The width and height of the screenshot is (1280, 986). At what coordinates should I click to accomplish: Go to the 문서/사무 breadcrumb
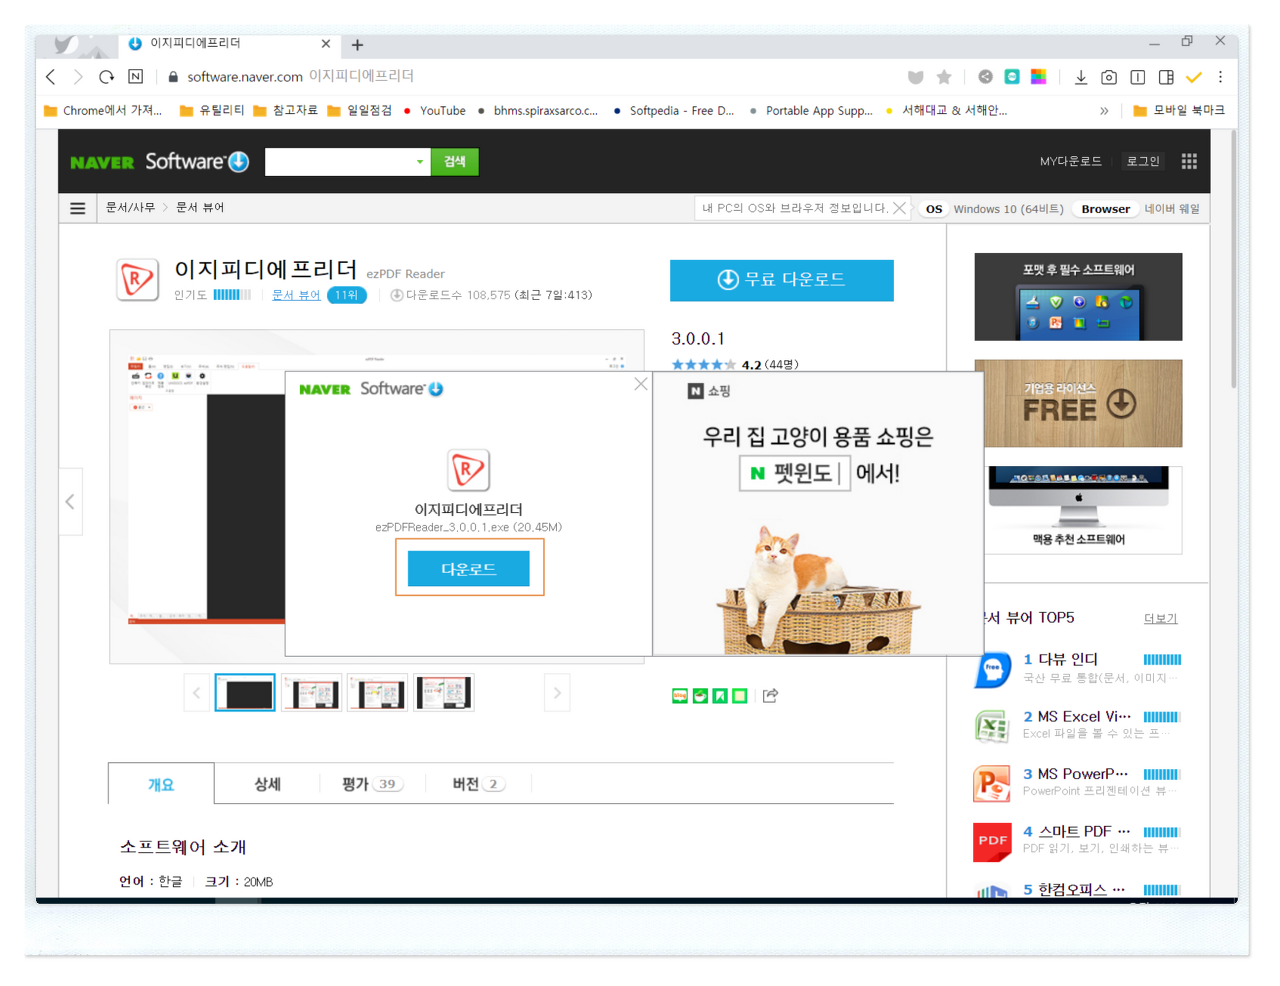pyautogui.click(x=130, y=208)
